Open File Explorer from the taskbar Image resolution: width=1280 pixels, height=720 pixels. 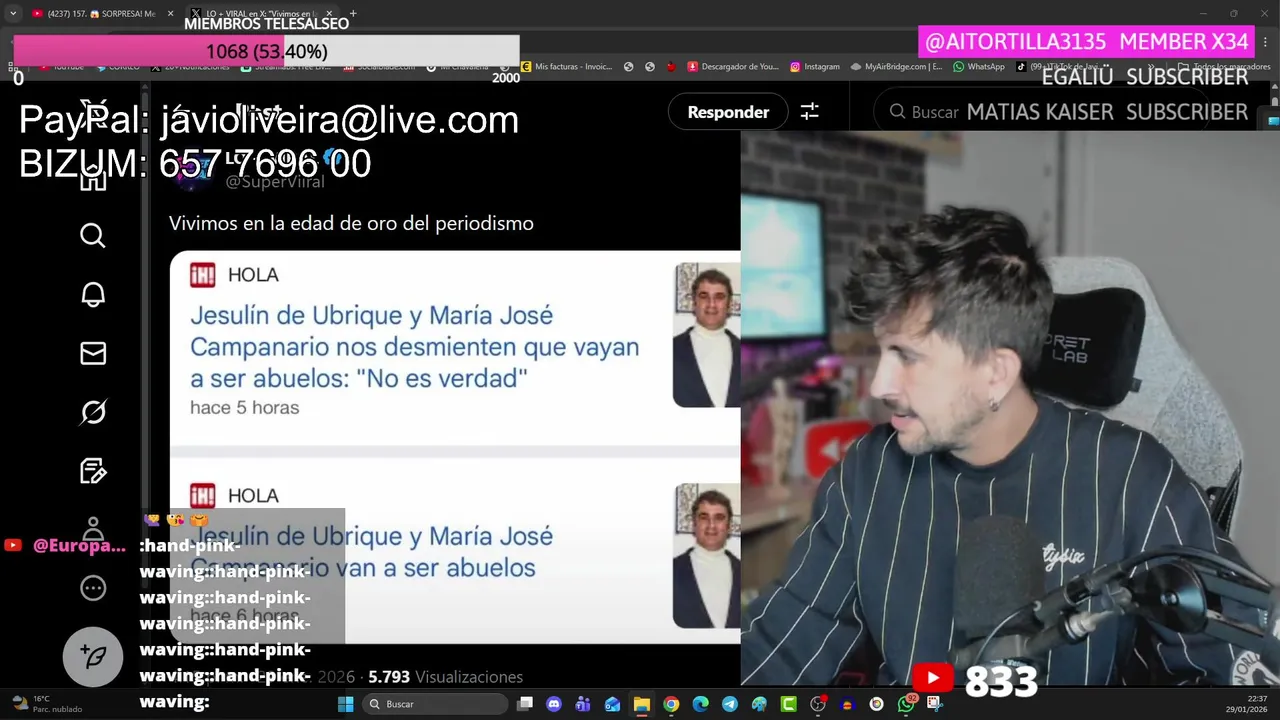(642, 704)
